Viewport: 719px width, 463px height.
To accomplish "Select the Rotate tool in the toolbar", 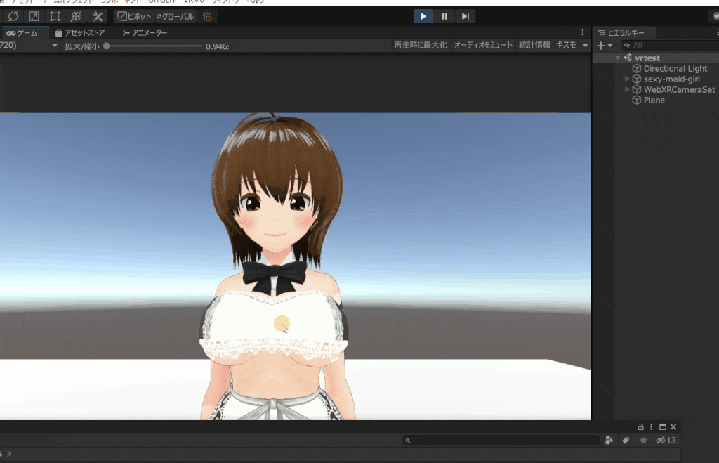I will coord(12,16).
